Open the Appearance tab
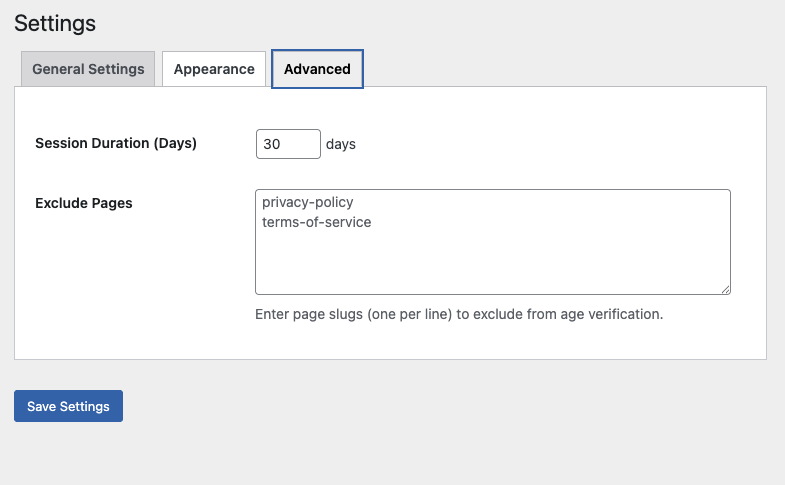This screenshot has width=785, height=485. click(214, 69)
